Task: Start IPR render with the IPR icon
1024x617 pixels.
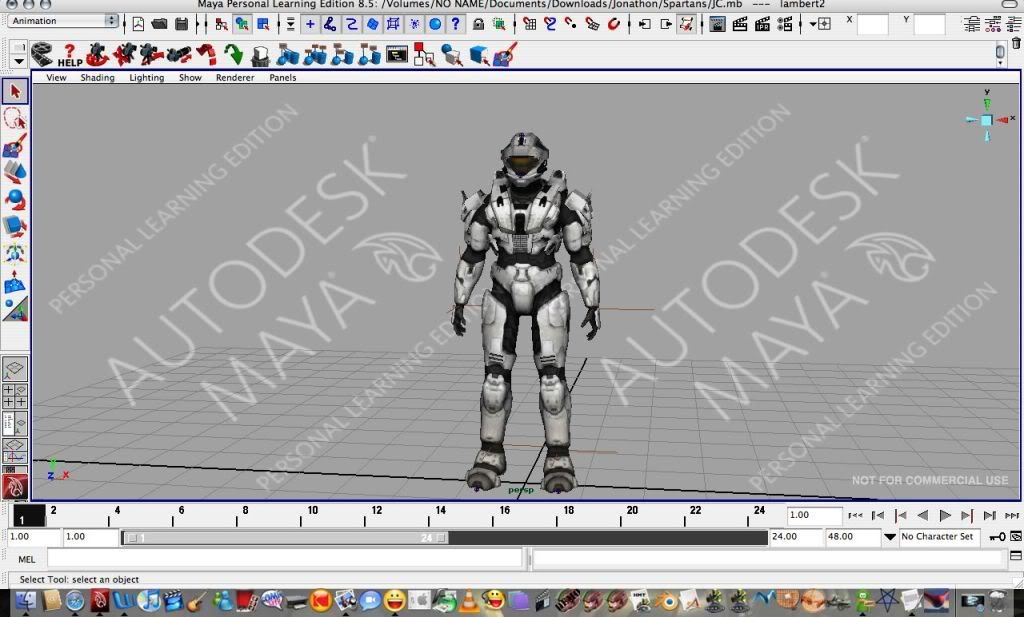Action: (762, 25)
